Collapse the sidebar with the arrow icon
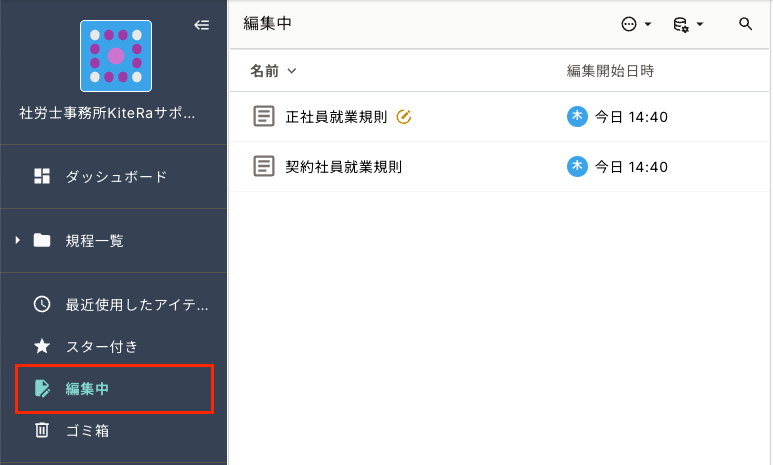The height and width of the screenshot is (465, 773). pos(201,26)
